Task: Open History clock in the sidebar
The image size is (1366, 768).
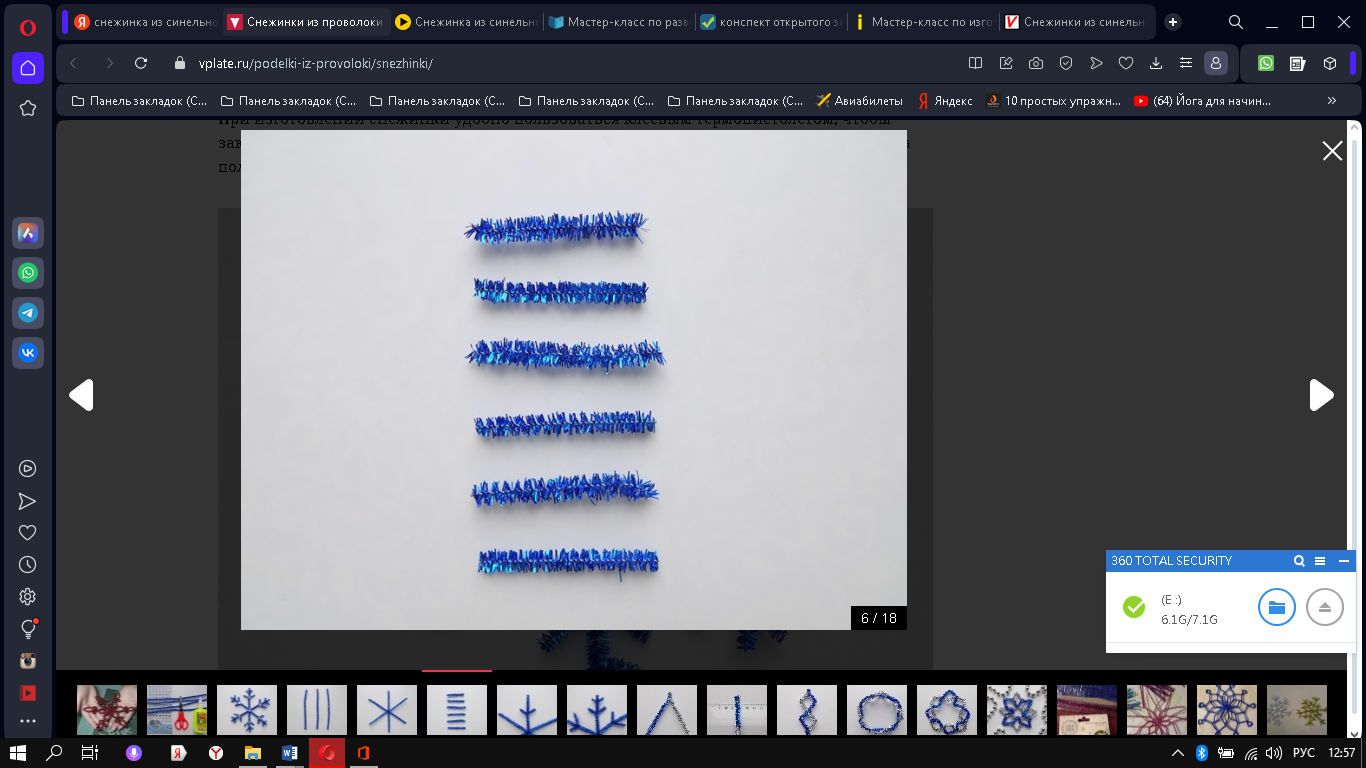Action: coord(28,565)
